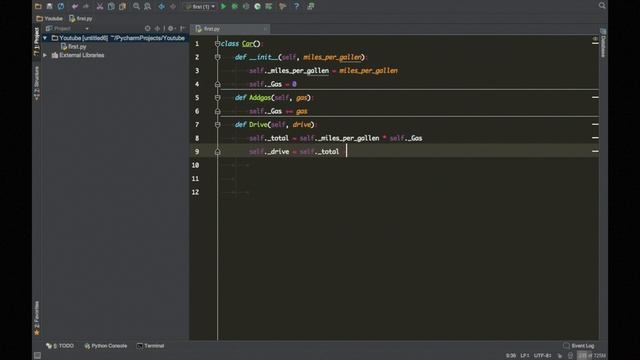Click the green circular profile icon
This screenshot has width=640, height=360.
point(257,6)
